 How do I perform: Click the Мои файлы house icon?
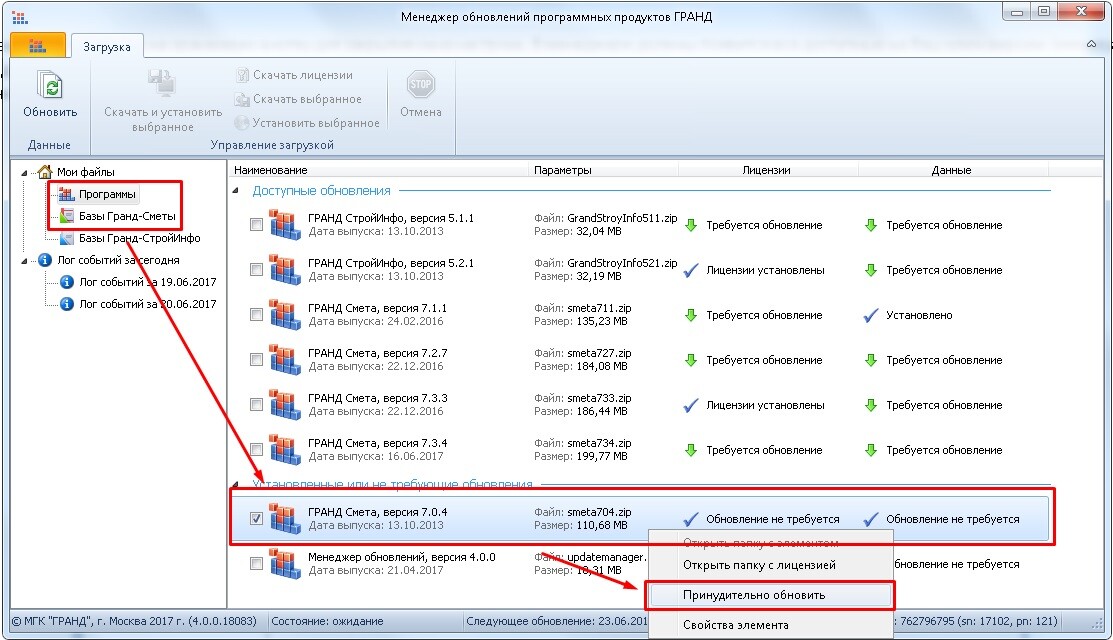45,172
